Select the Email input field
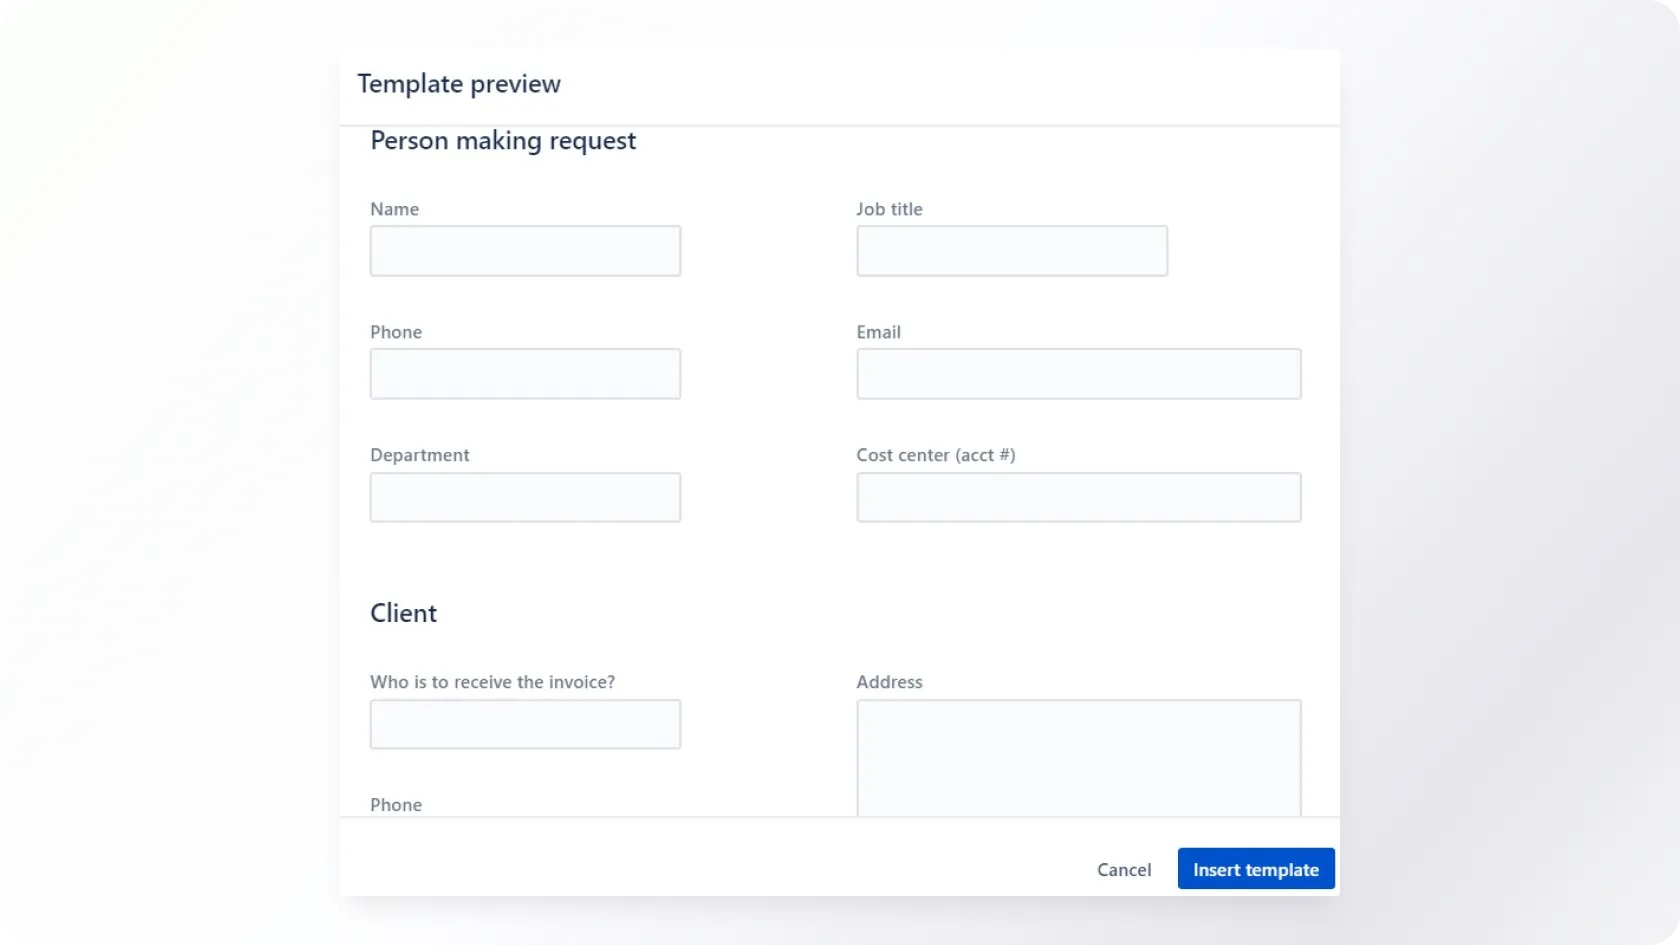Screen dimensions: 1680x945 point(1078,374)
